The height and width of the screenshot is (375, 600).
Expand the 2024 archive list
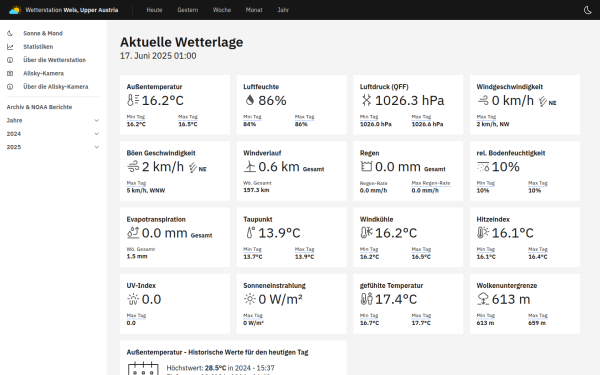coord(53,134)
